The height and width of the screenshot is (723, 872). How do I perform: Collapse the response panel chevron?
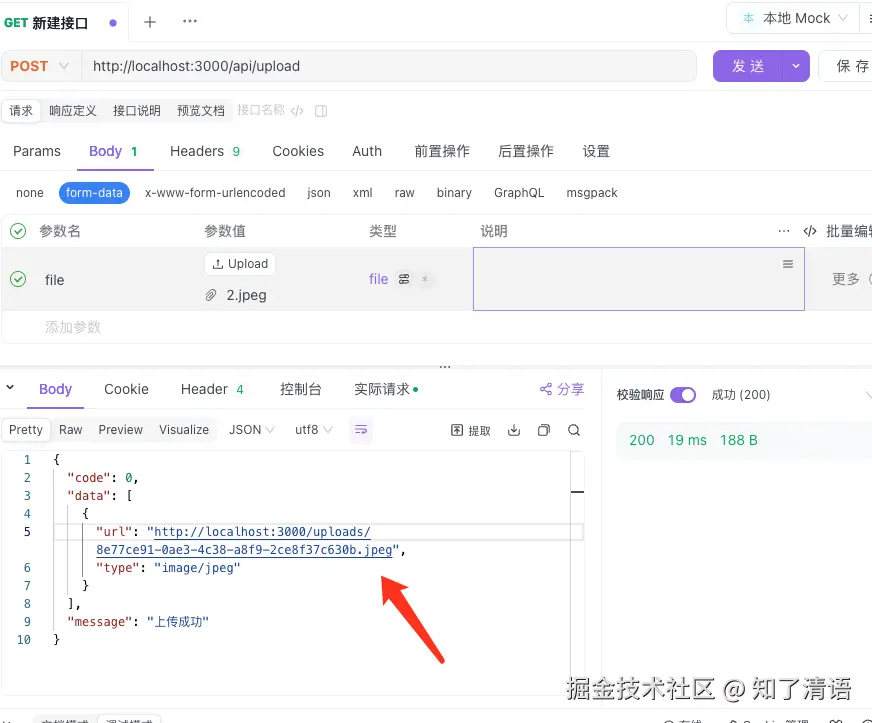[x=10, y=387]
